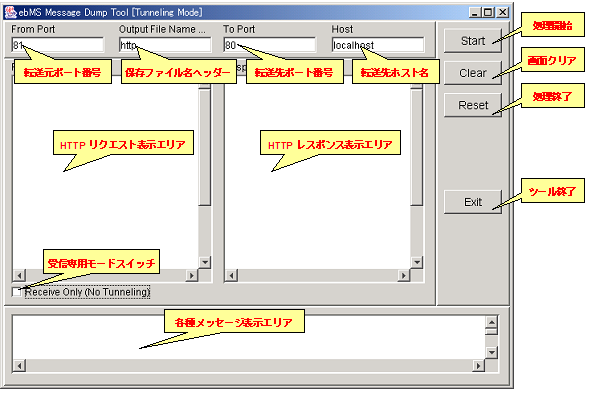Focus the From Port input field
The width and height of the screenshot is (593, 397).
coord(58,45)
